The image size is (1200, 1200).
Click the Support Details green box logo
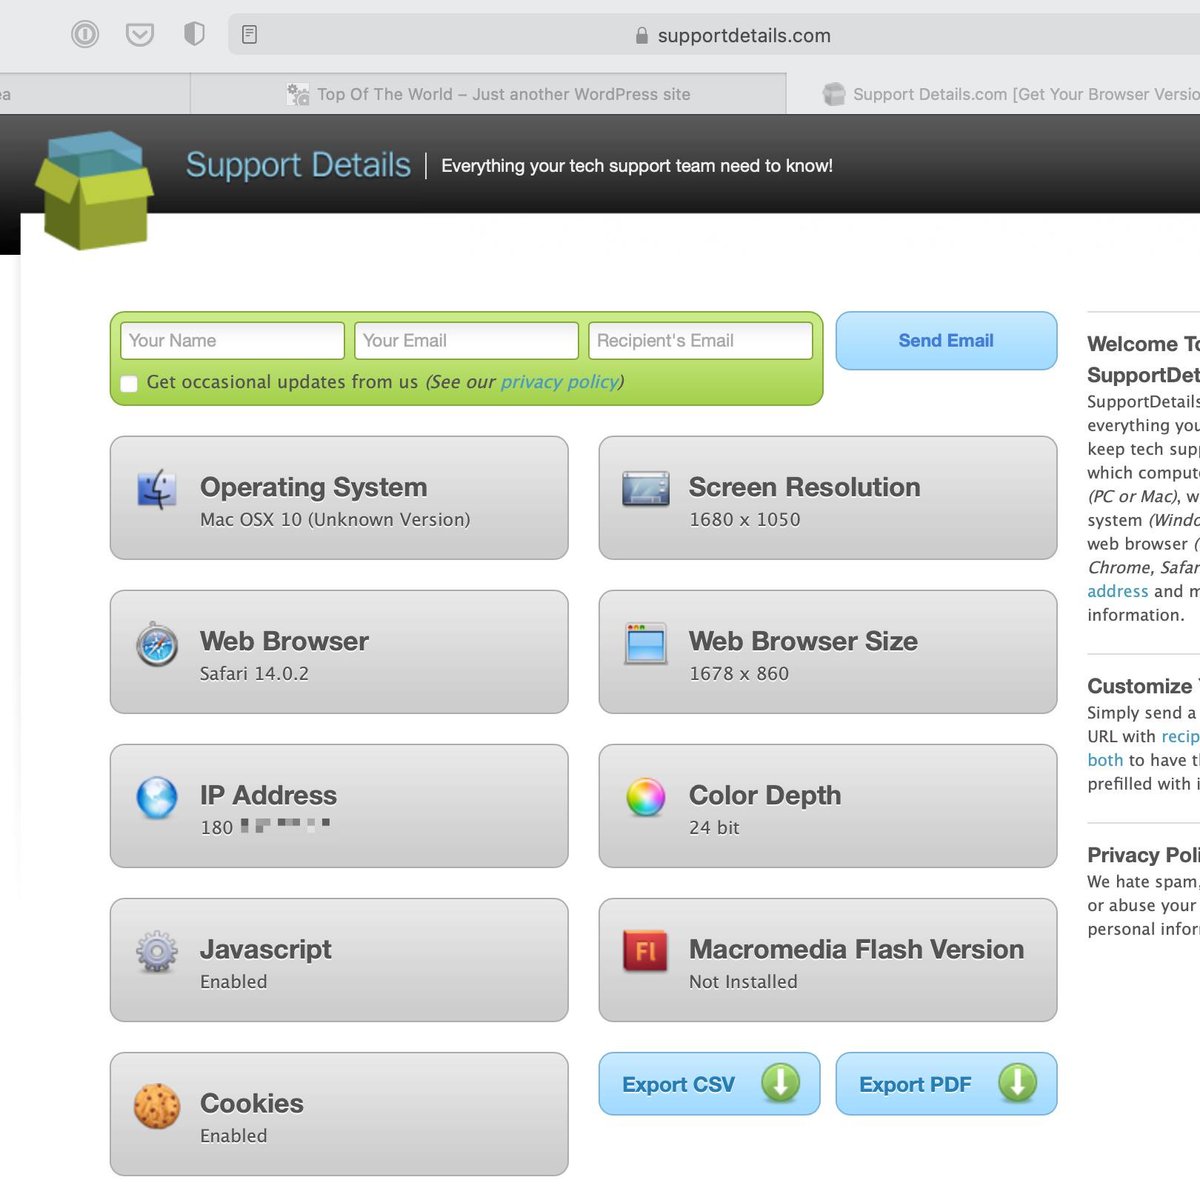[x=94, y=190]
